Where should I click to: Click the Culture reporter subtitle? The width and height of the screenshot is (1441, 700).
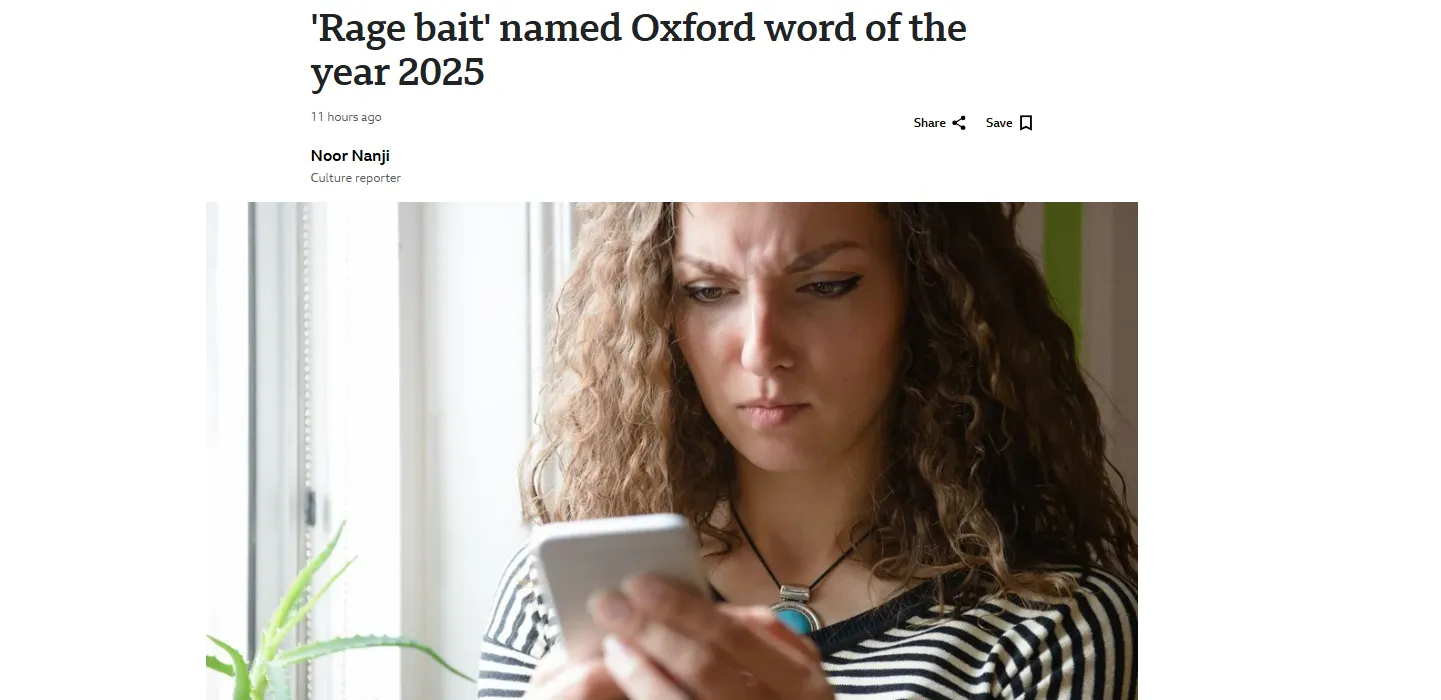click(356, 178)
